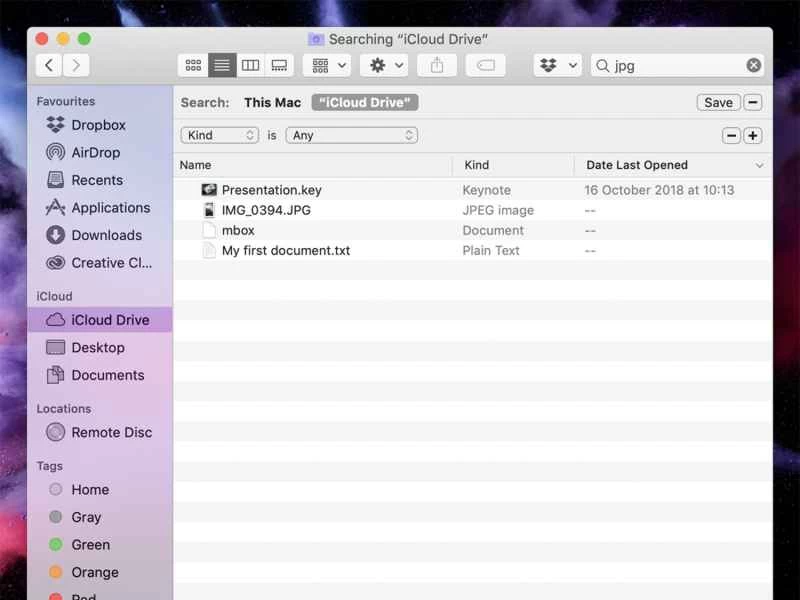Open the grouping options dropdown
Image resolution: width=800 pixels, height=600 pixels.
[x=325, y=65]
